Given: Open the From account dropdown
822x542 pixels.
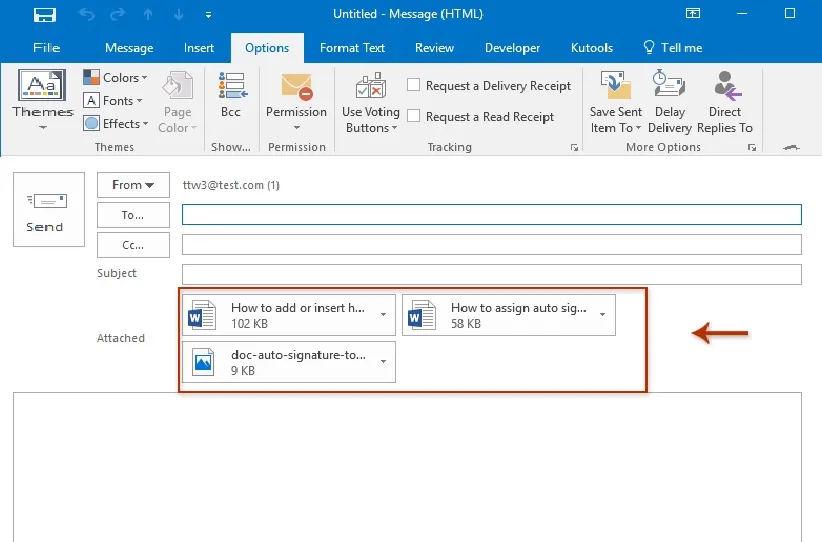Looking at the screenshot, I should [133, 185].
